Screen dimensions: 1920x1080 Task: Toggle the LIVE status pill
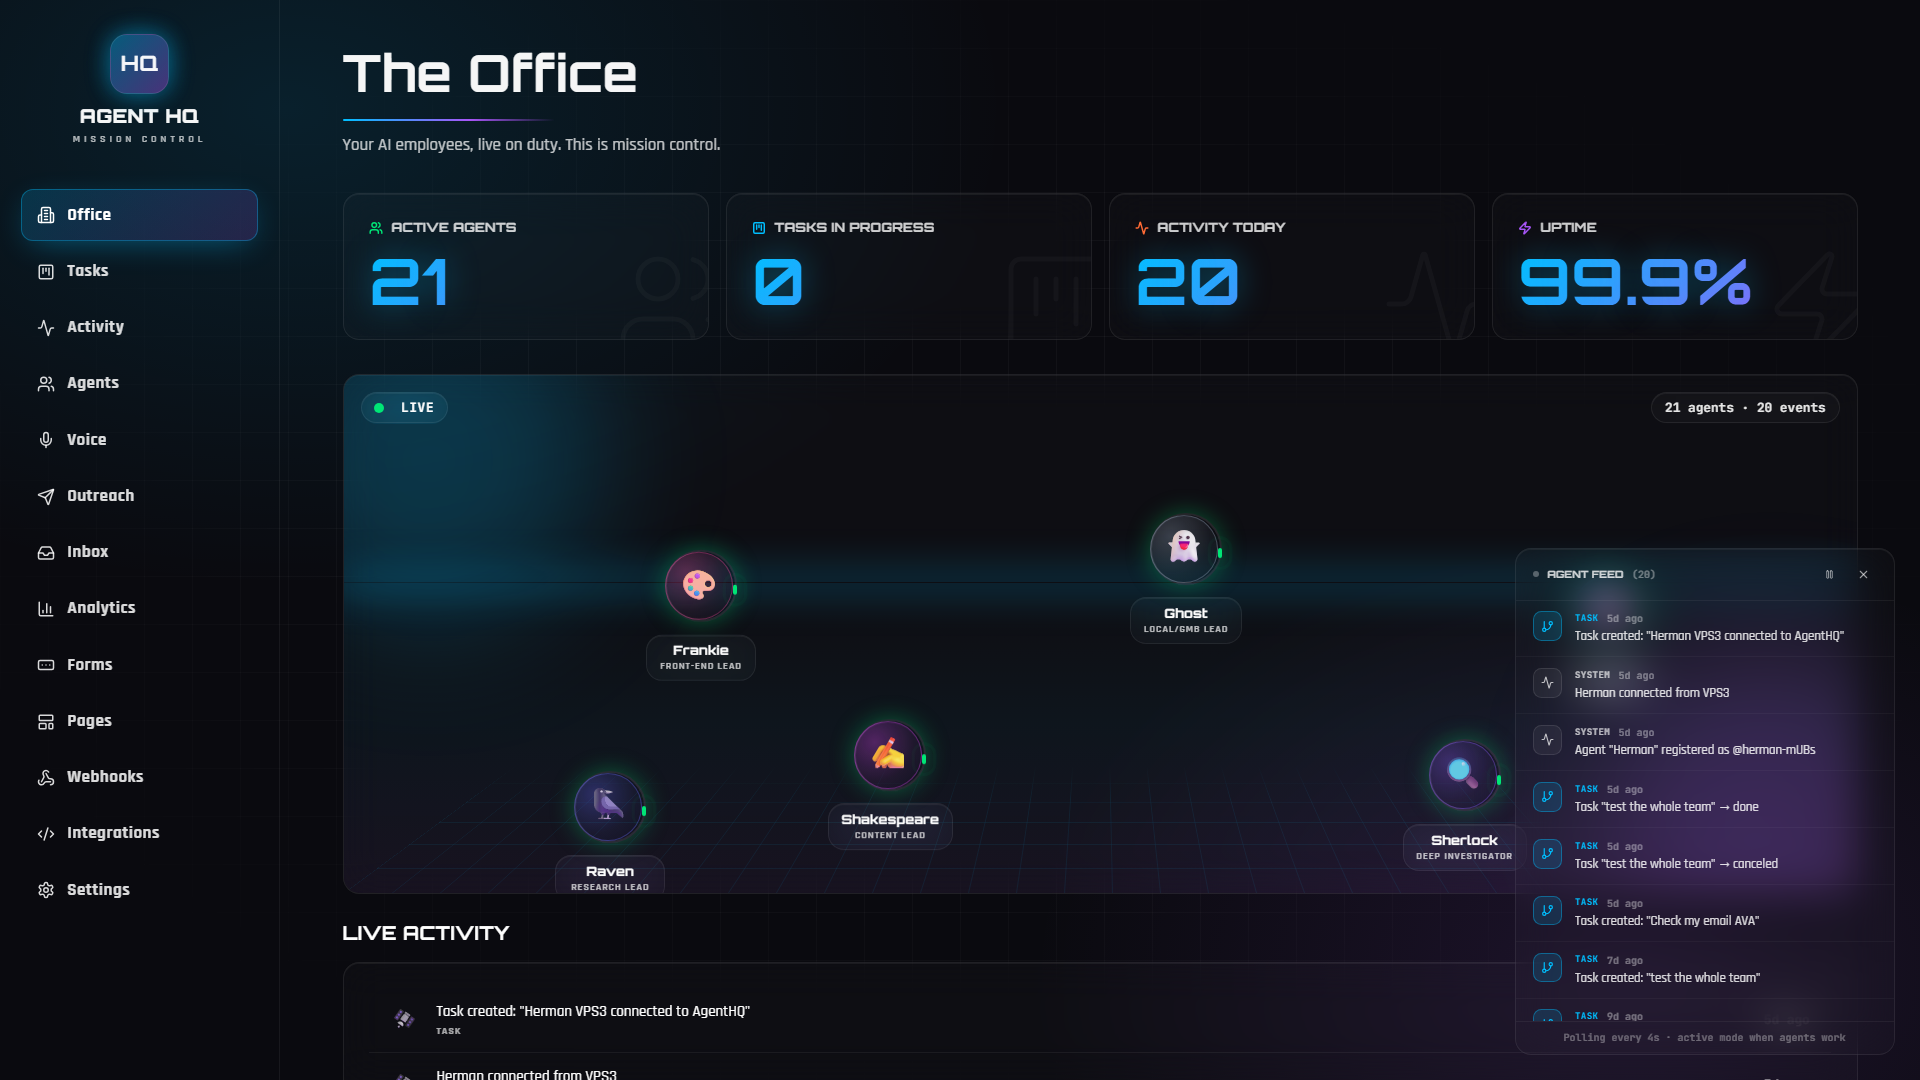tap(404, 408)
